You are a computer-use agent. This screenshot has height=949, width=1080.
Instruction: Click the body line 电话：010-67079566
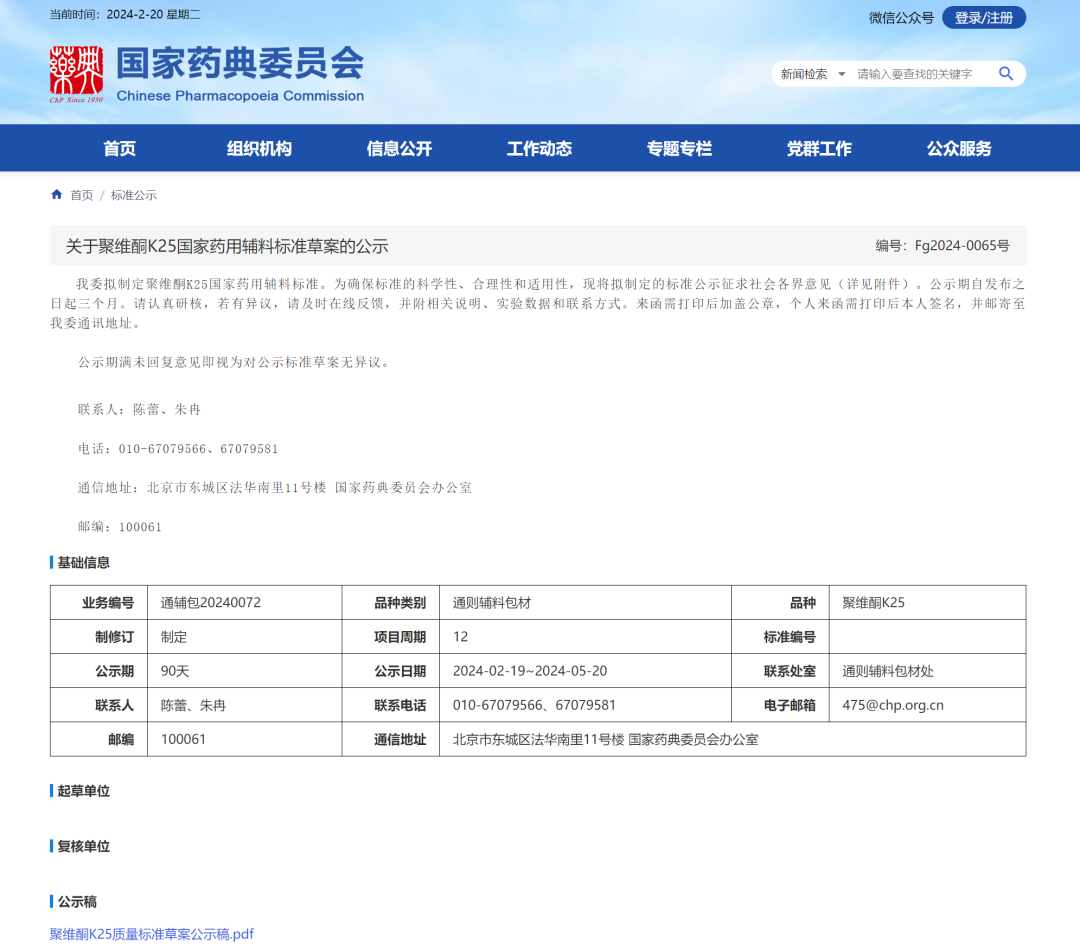click(x=178, y=449)
